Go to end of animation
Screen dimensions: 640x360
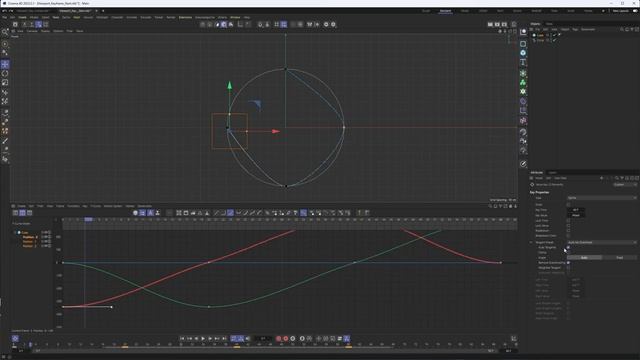click(224, 338)
